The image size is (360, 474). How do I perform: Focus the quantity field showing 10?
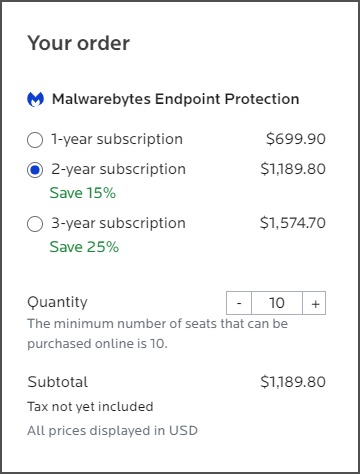277,303
